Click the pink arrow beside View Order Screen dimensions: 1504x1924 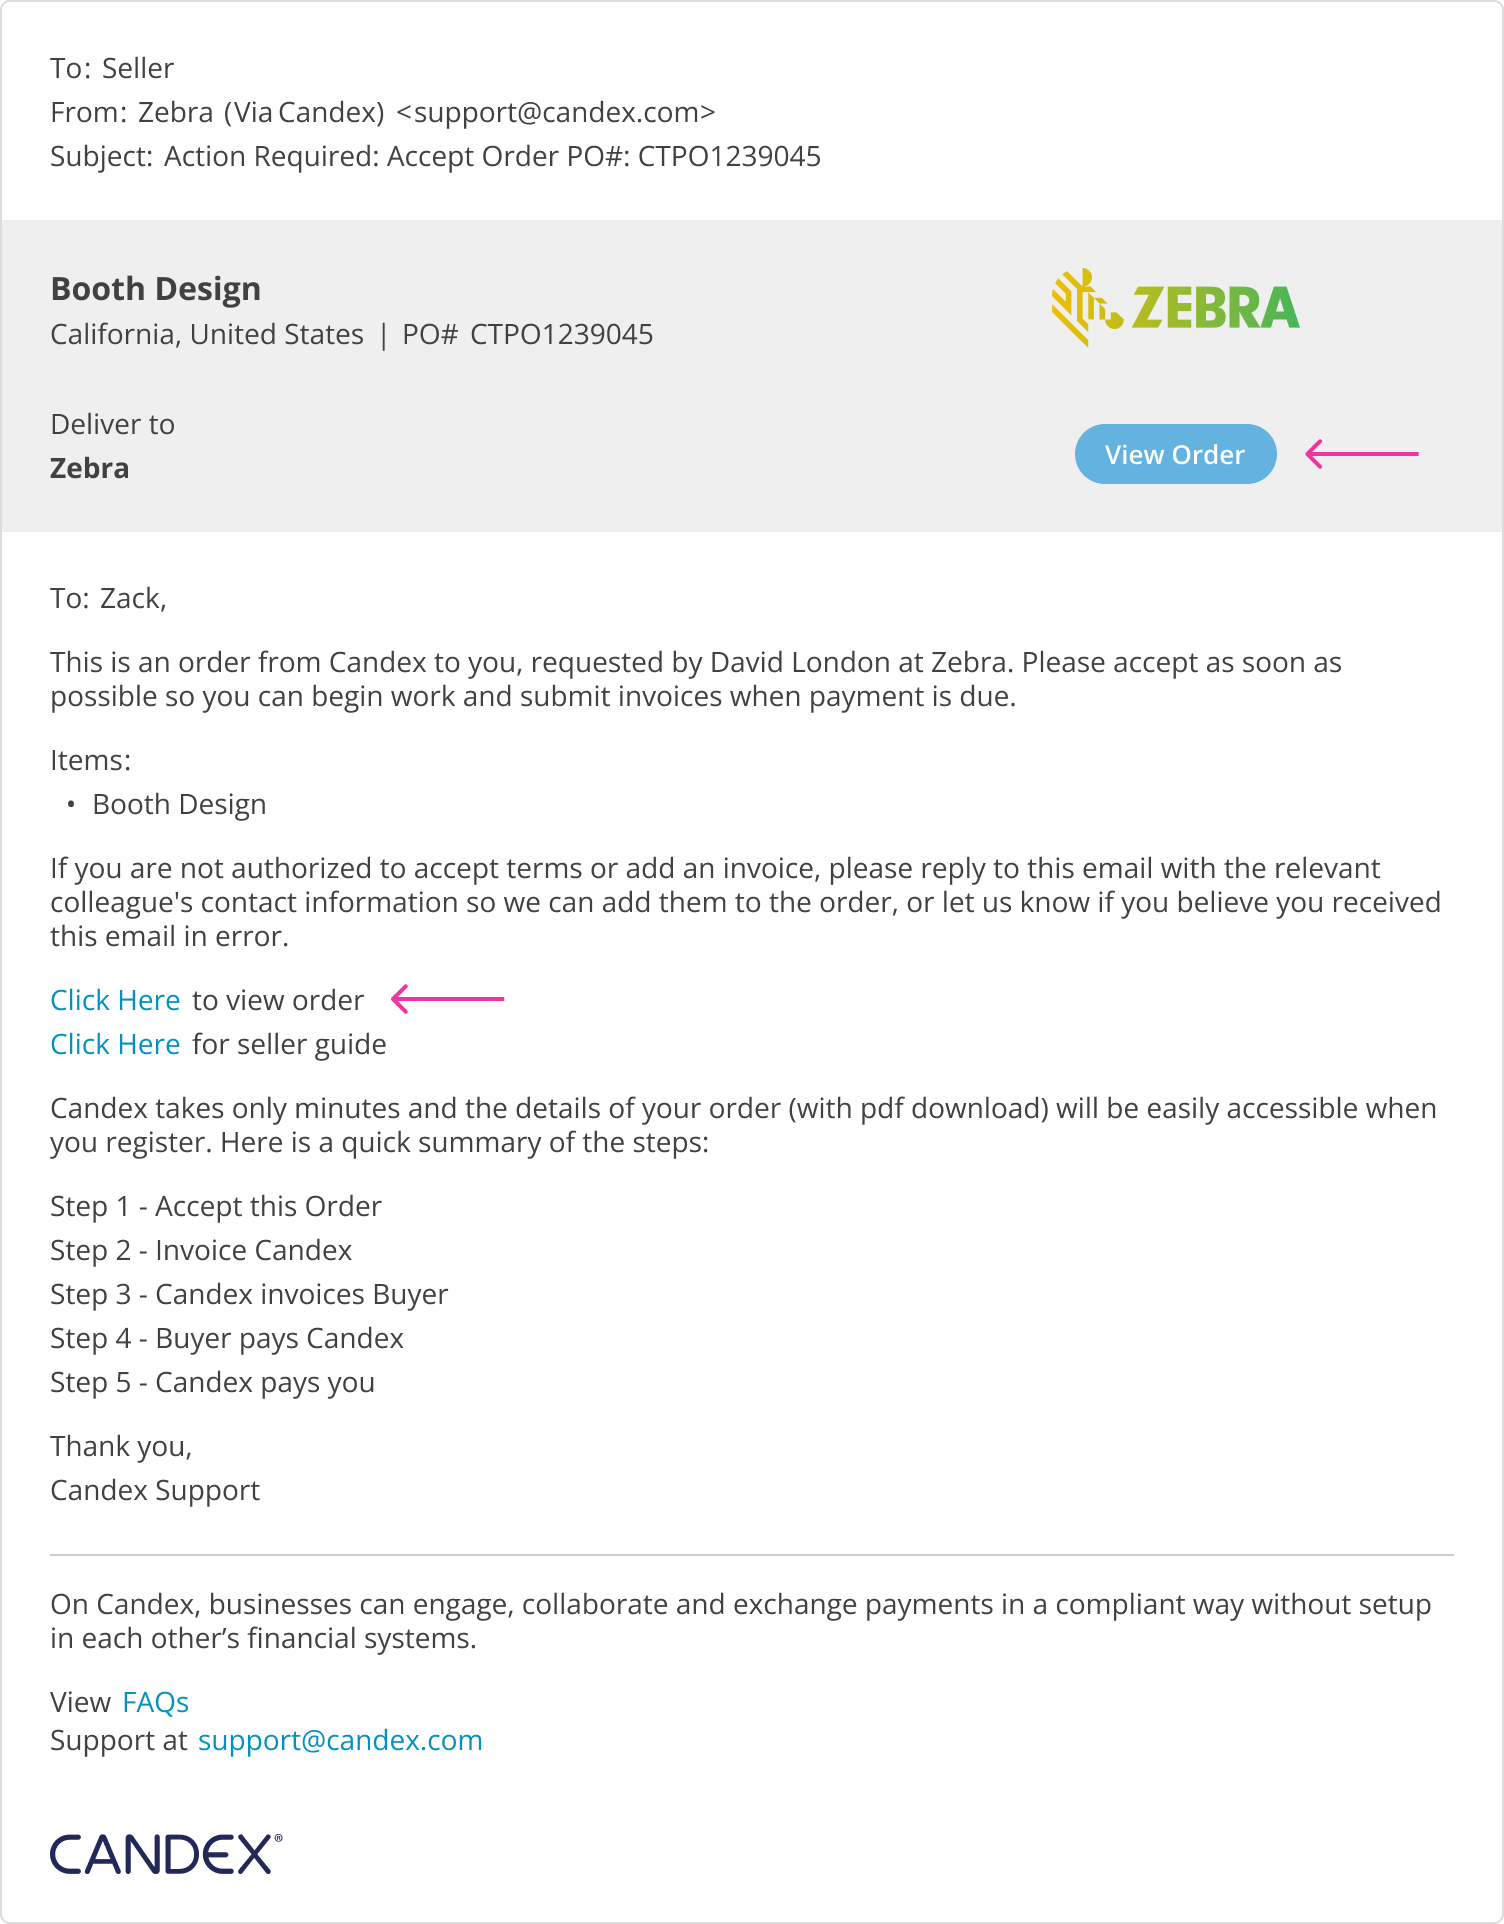[x=1362, y=454]
